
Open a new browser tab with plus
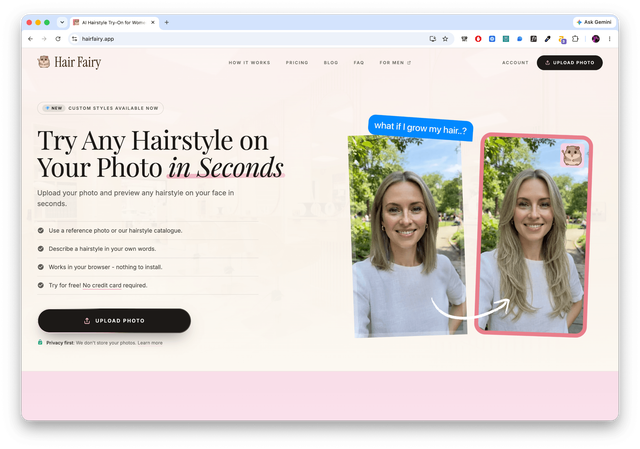167,22
